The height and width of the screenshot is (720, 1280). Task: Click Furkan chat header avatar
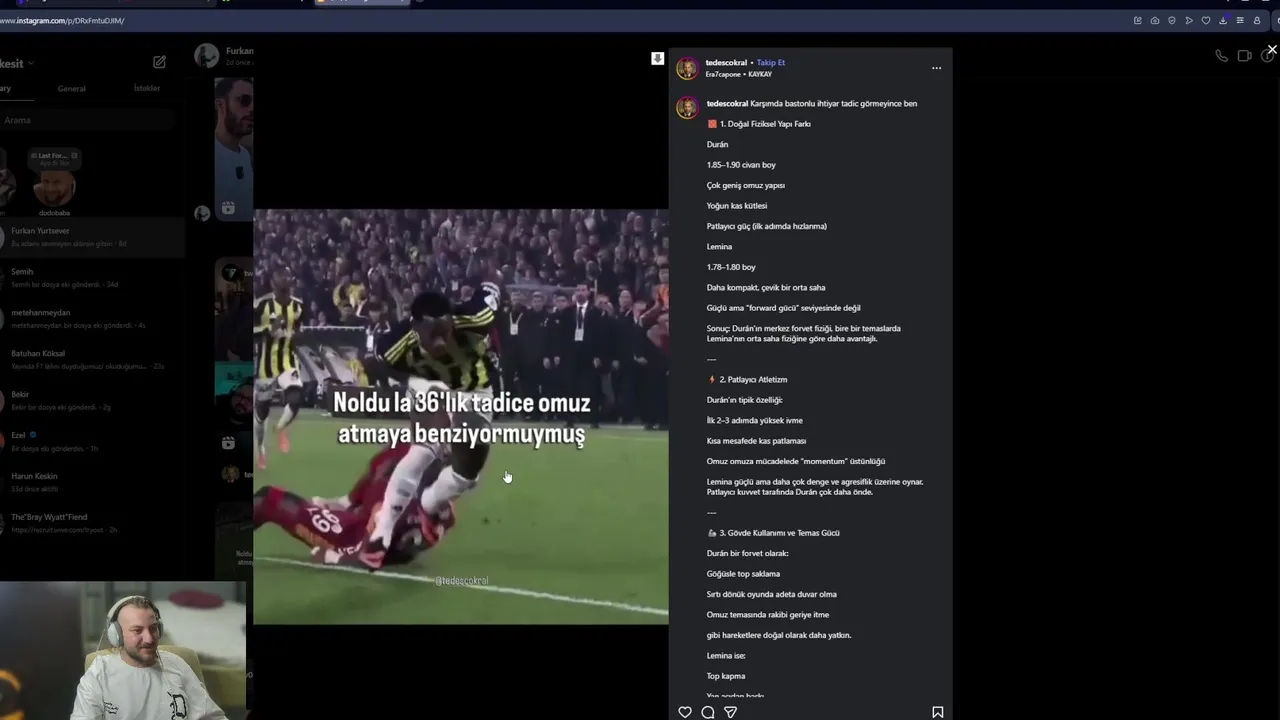click(x=207, y=56)
